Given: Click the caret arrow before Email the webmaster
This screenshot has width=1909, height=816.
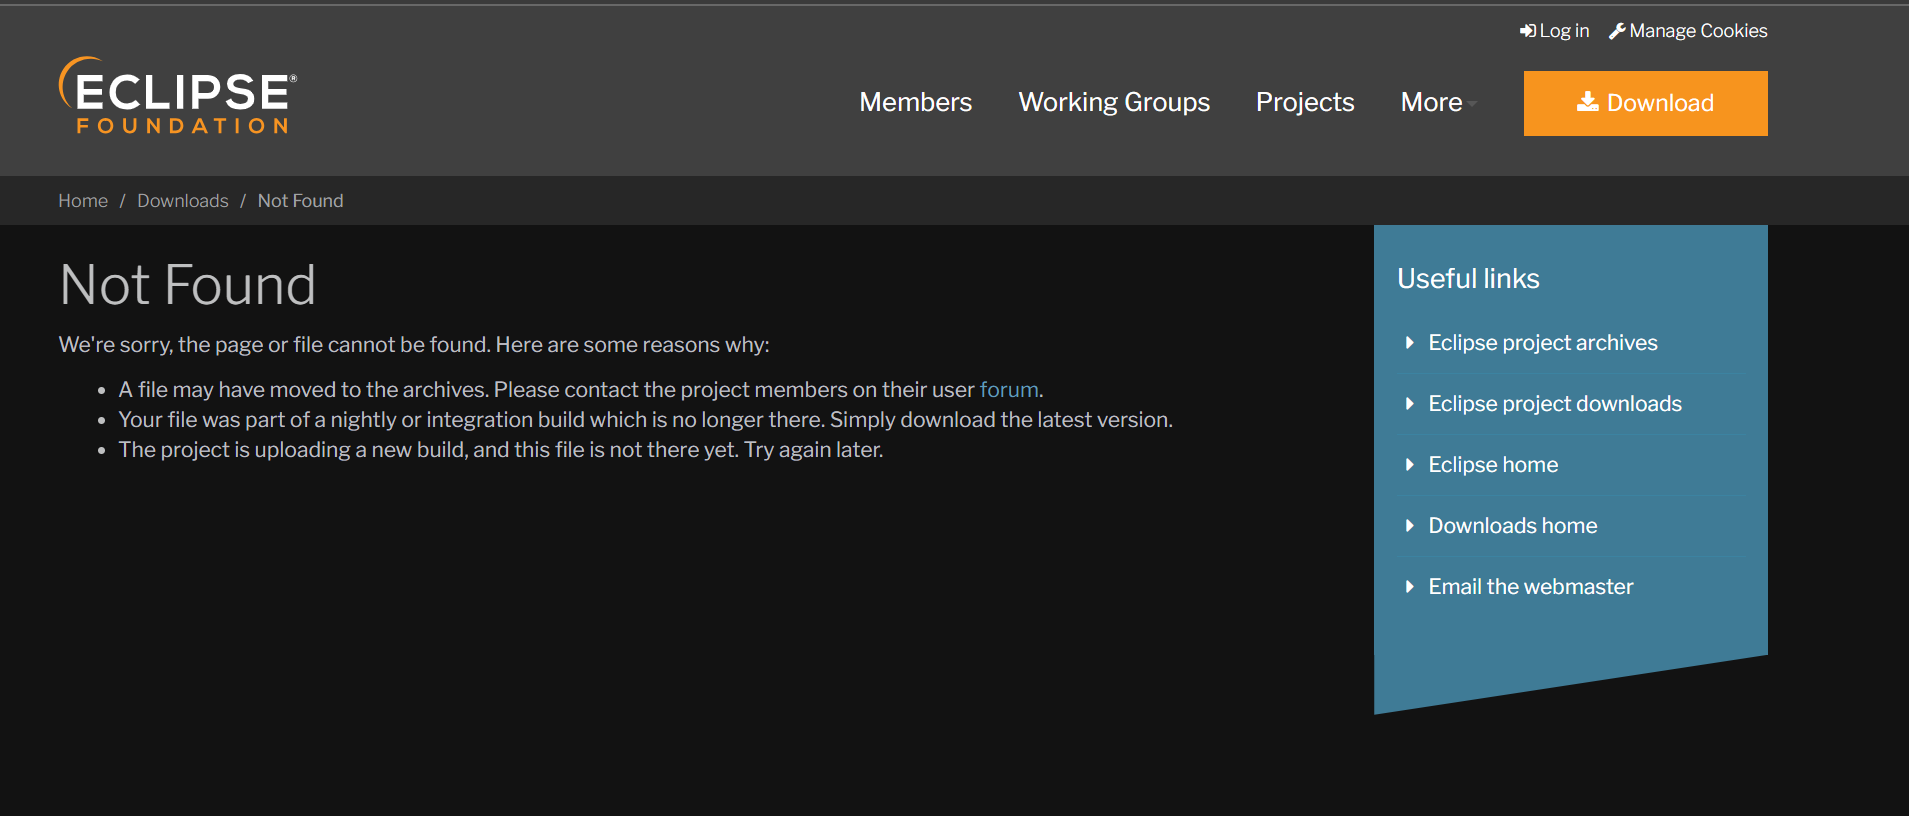Looking at the screenshot, I should (1409, 587).
